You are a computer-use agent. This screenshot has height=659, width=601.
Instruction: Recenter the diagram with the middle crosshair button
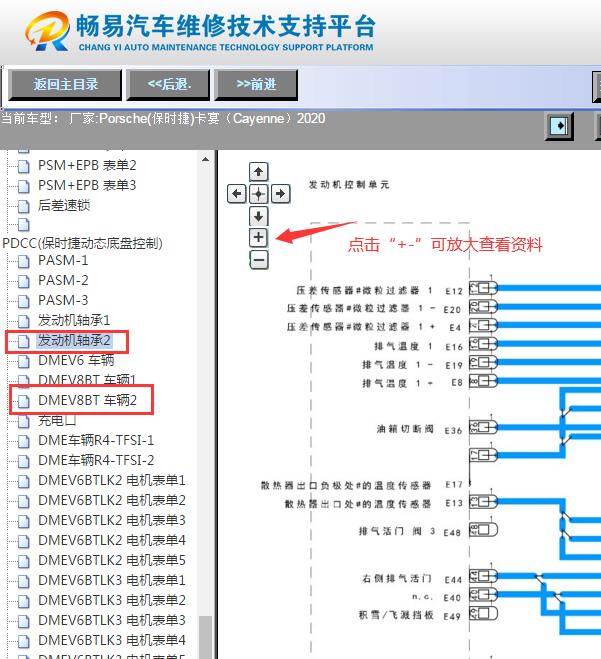(258, 194)
